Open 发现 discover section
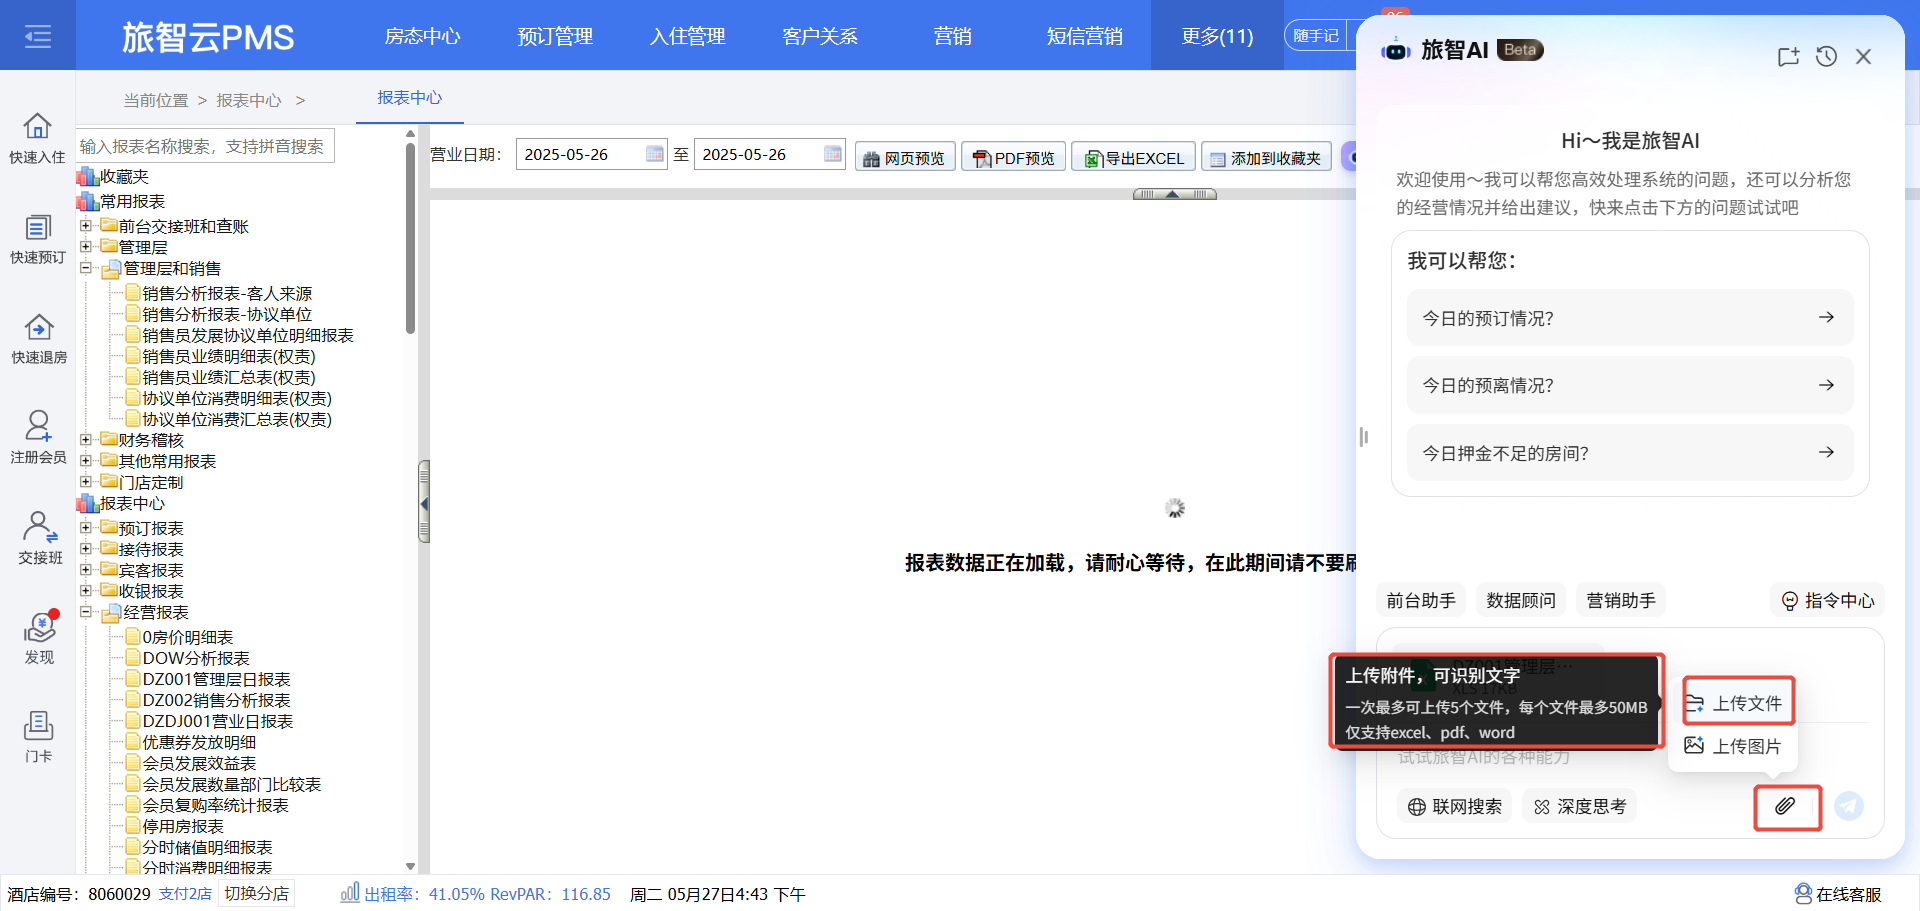The image size is (1920, 911). point(39,638)
